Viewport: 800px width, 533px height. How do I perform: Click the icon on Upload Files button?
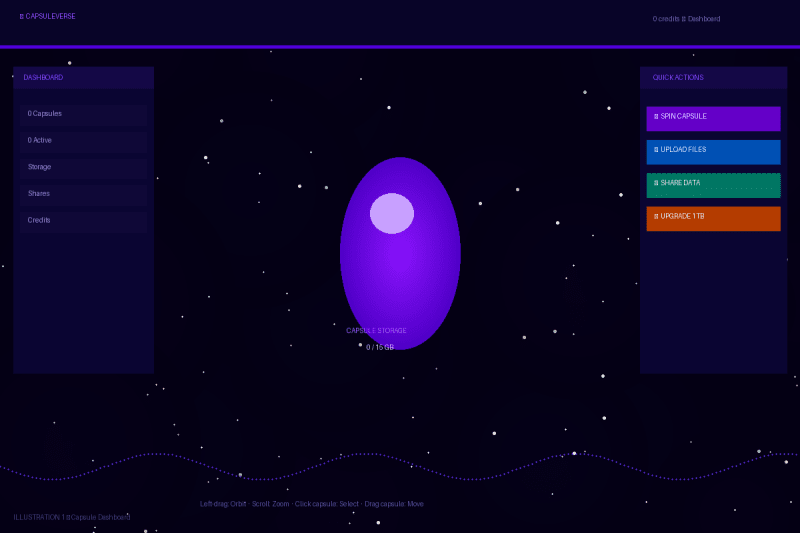pos(656,149)
